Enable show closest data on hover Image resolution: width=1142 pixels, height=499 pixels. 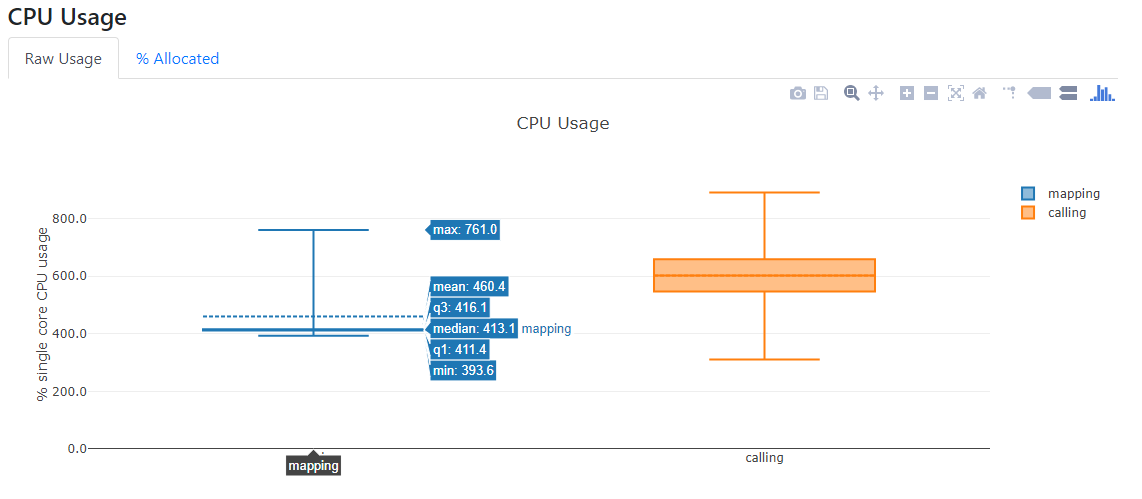[x=1039, y=93]
